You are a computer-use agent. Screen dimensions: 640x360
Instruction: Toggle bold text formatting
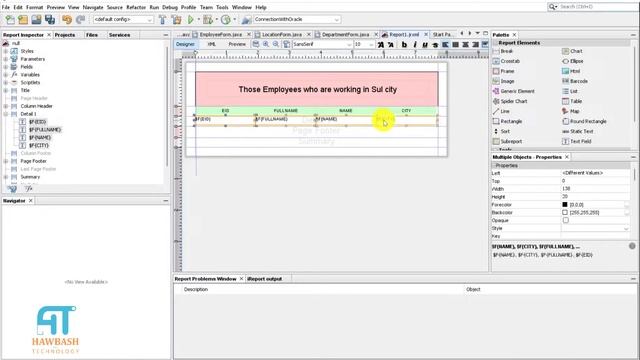coord(404,44)
